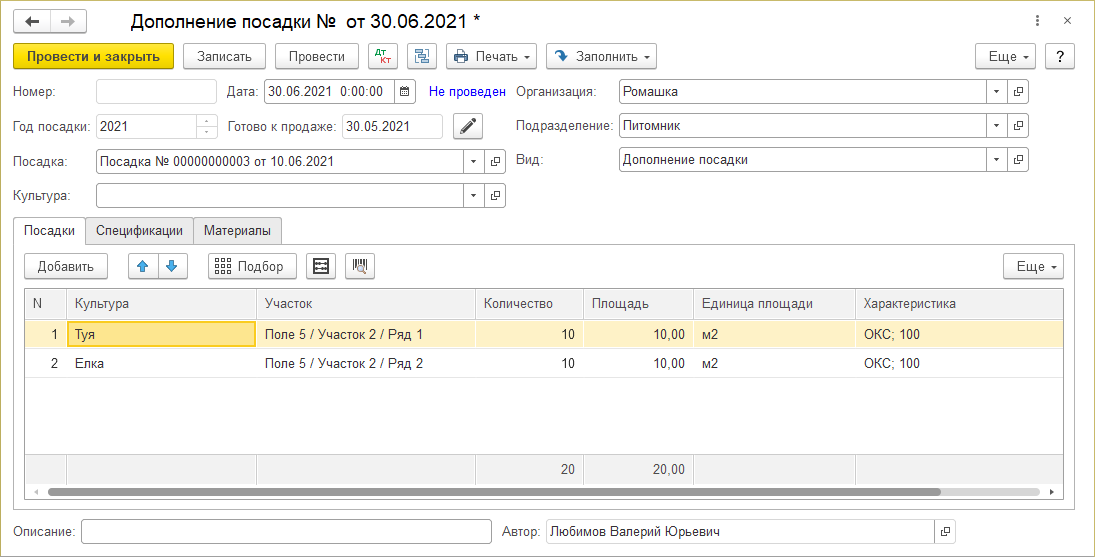Click the Готово к продаже date field
Screen dimensions: 1095x557
pyautogui.click(x=392, y=126)
